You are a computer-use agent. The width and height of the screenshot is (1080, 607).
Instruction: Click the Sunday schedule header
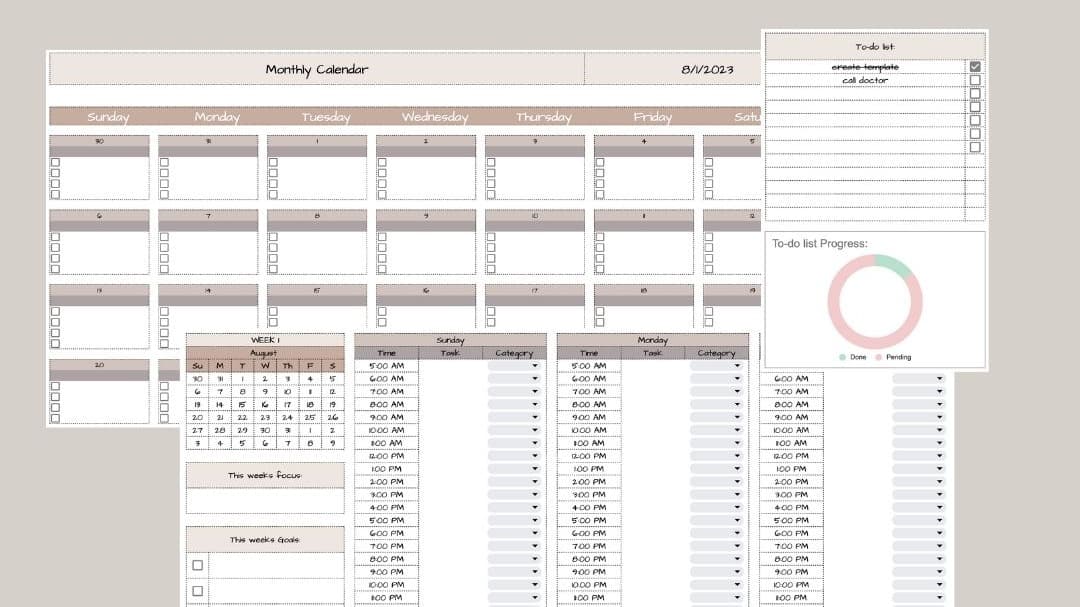tap(450, 340)
